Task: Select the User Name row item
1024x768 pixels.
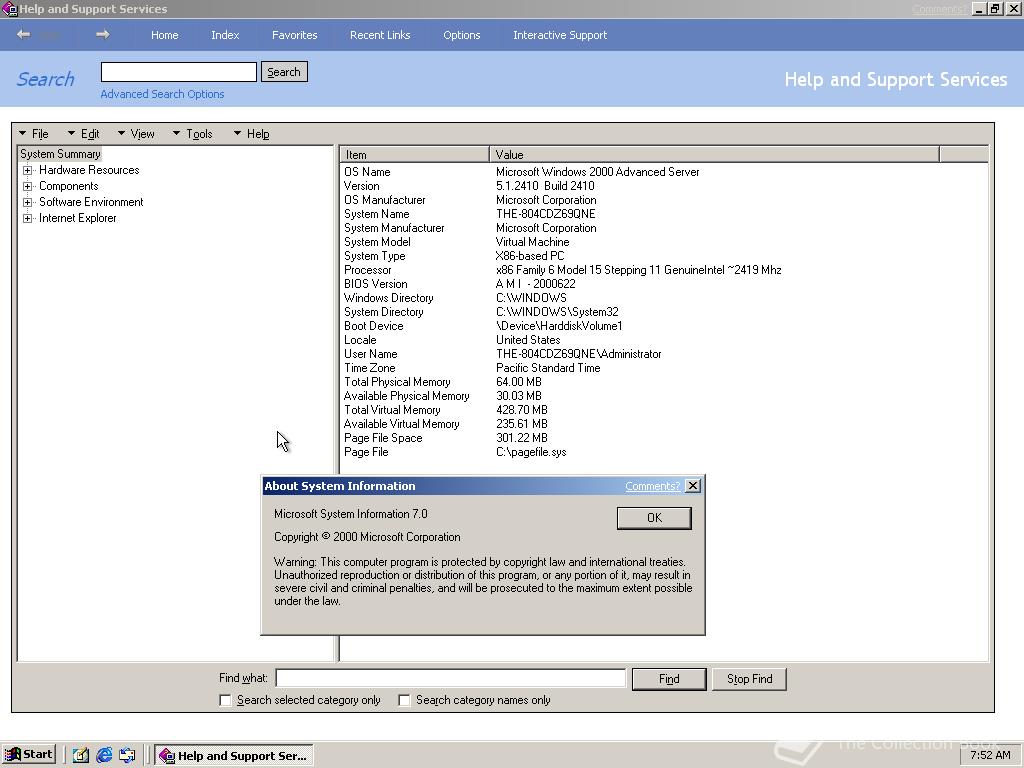Action: pos(370,354)
